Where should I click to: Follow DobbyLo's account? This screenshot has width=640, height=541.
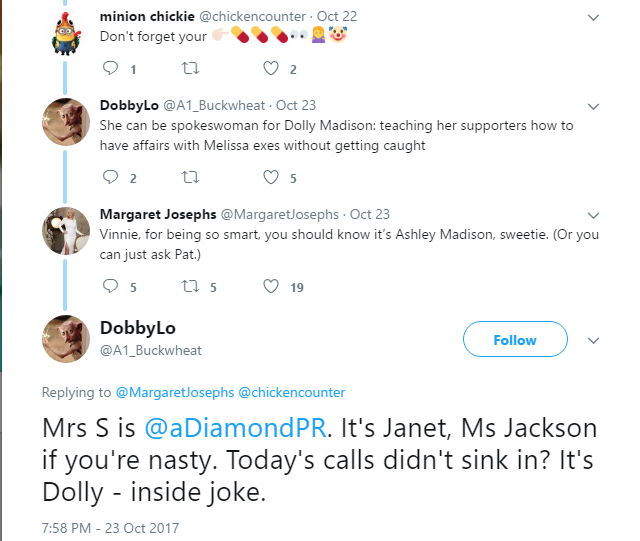point(514,340)
